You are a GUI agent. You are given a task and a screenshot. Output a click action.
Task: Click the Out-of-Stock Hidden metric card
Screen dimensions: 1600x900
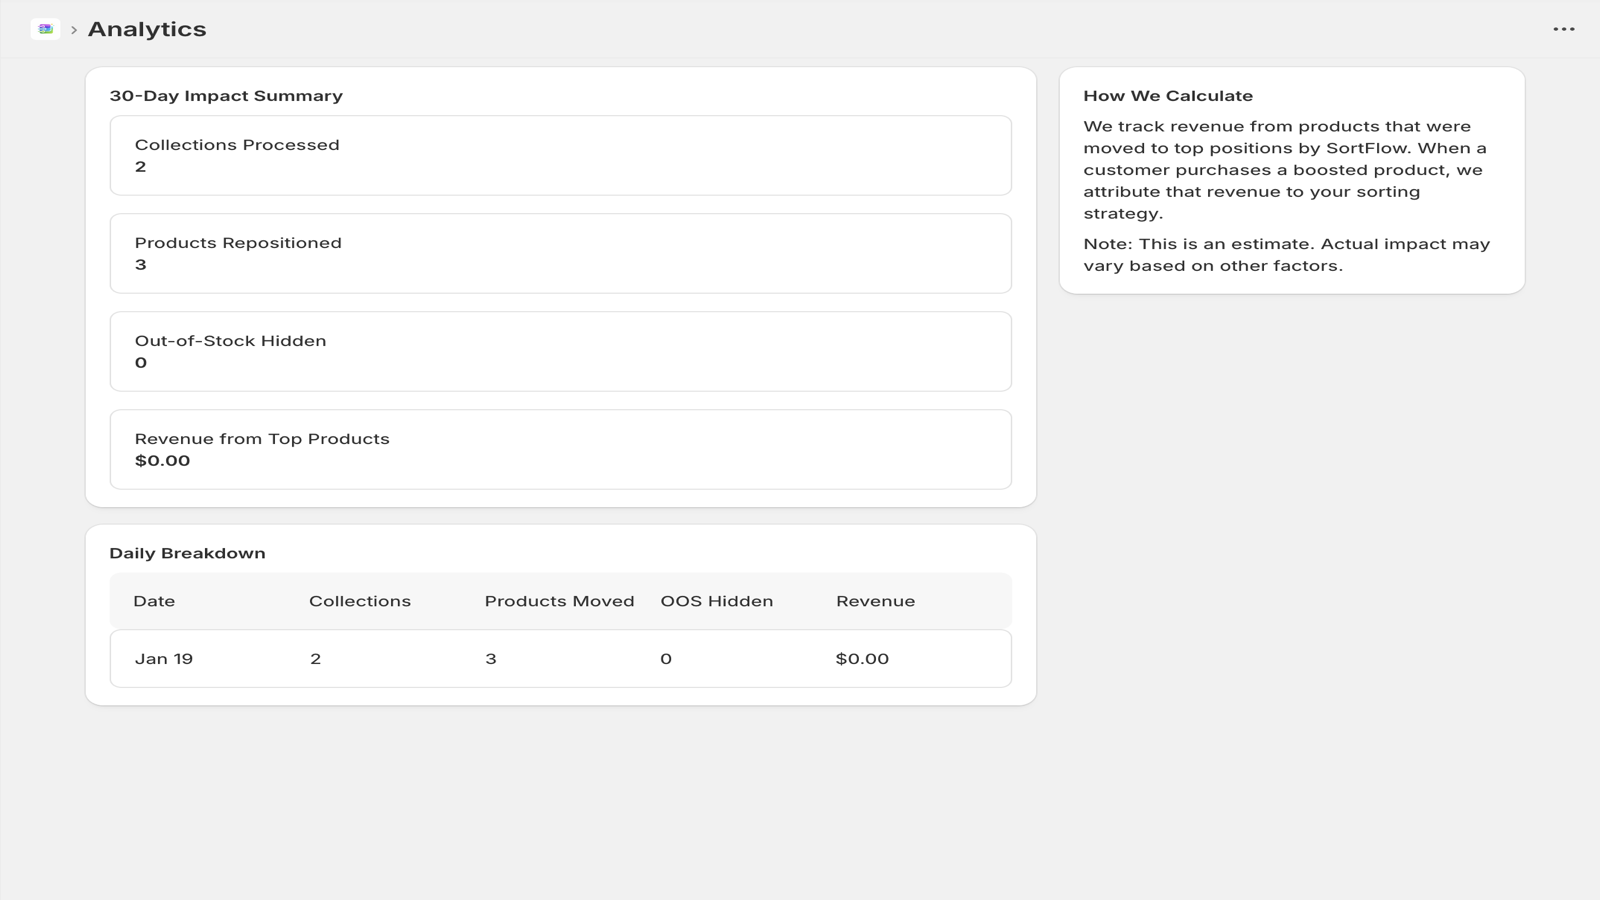pyautogui.click(x=560, y=351)
